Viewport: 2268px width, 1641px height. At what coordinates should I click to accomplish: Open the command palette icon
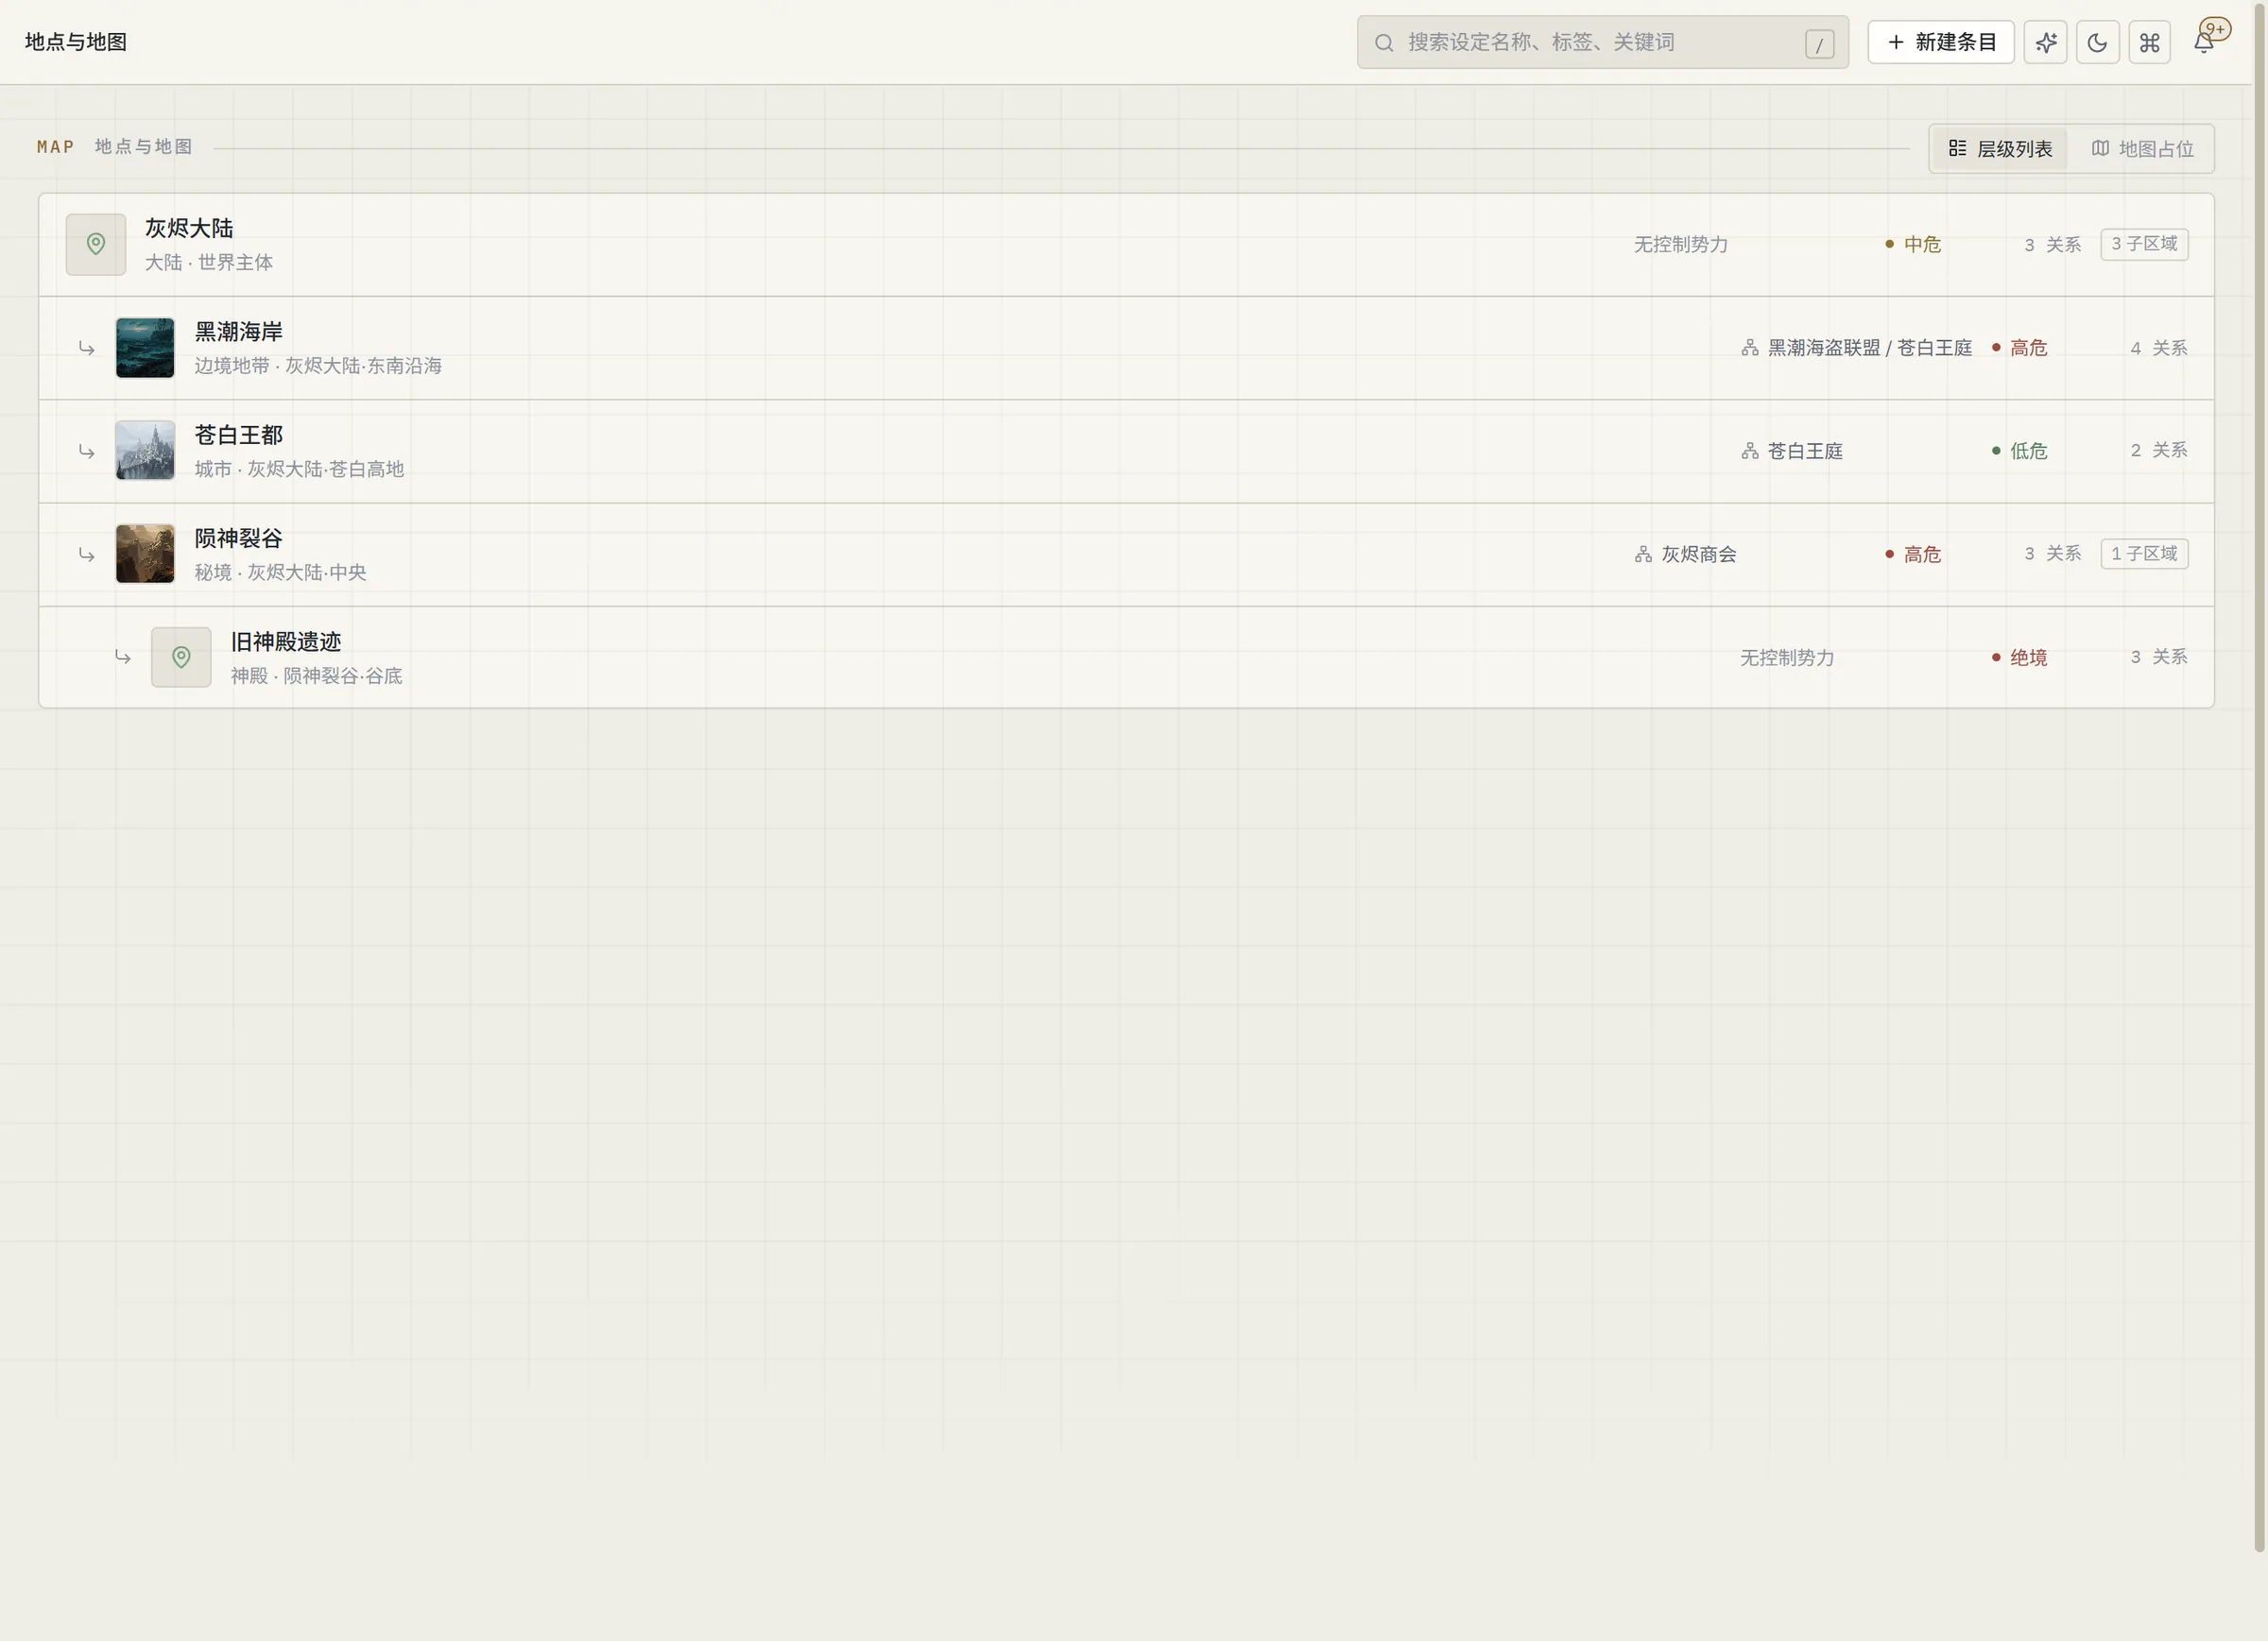point(2149,42)
